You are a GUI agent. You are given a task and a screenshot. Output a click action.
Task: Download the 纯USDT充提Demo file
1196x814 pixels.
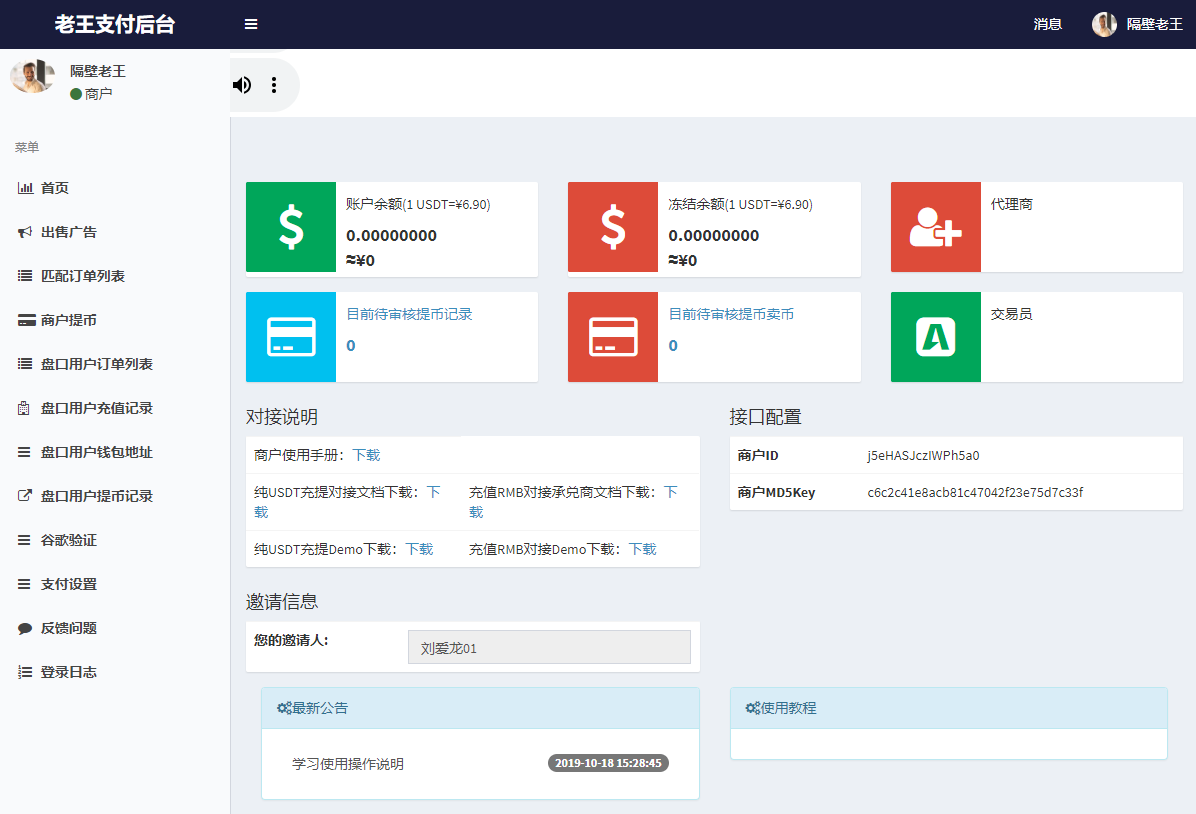[x=419, y=549]
